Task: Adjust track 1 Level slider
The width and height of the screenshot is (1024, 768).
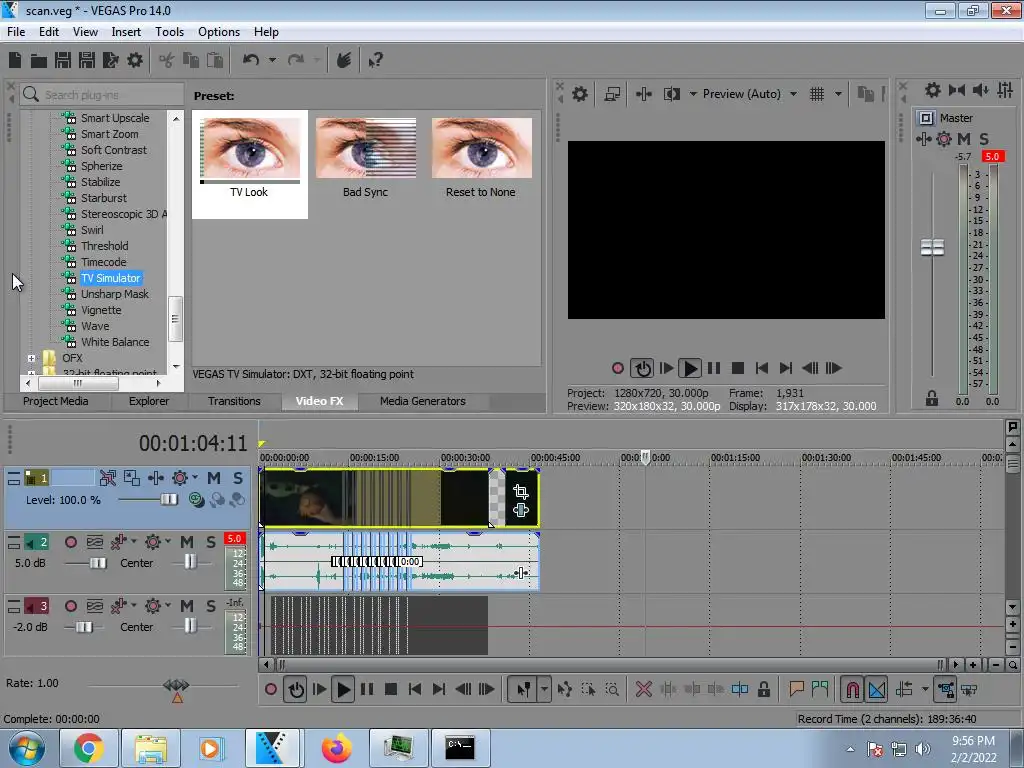Action: pos(168,500)
